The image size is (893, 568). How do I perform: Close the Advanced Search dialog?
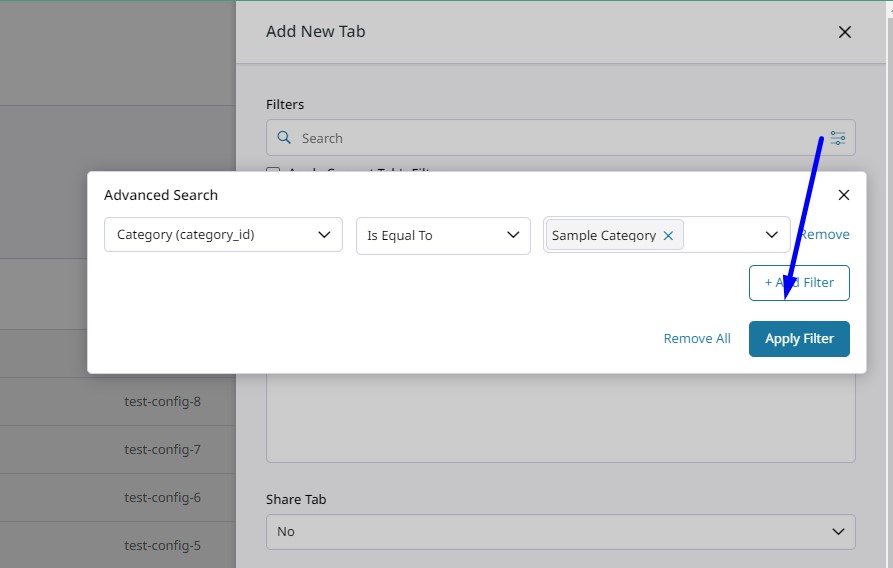843,195
